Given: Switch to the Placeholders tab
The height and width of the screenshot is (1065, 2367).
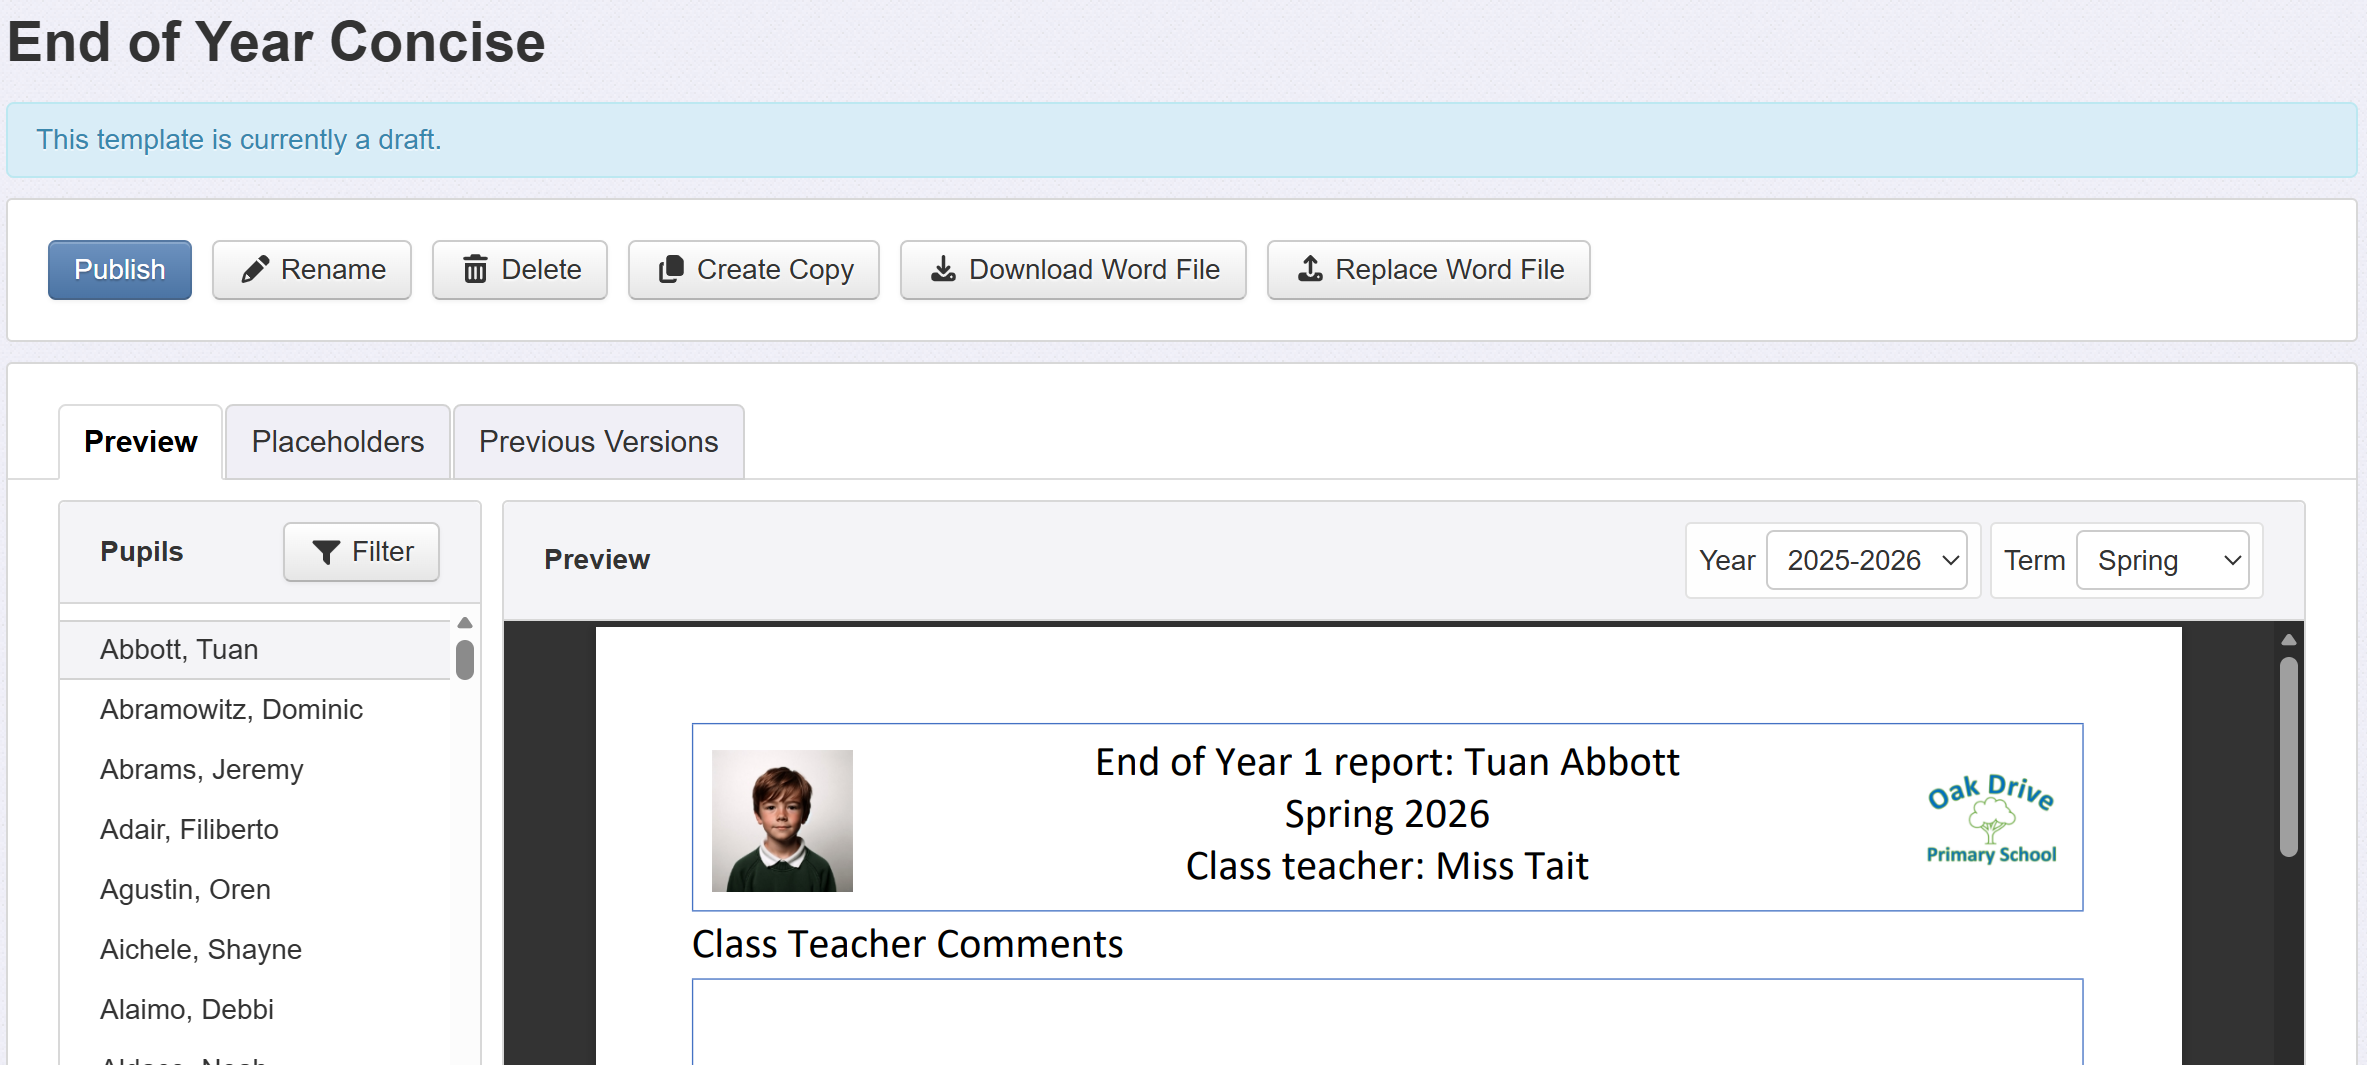Looking at the screenshot, I should pyautogui.click(x=338, y=442).
